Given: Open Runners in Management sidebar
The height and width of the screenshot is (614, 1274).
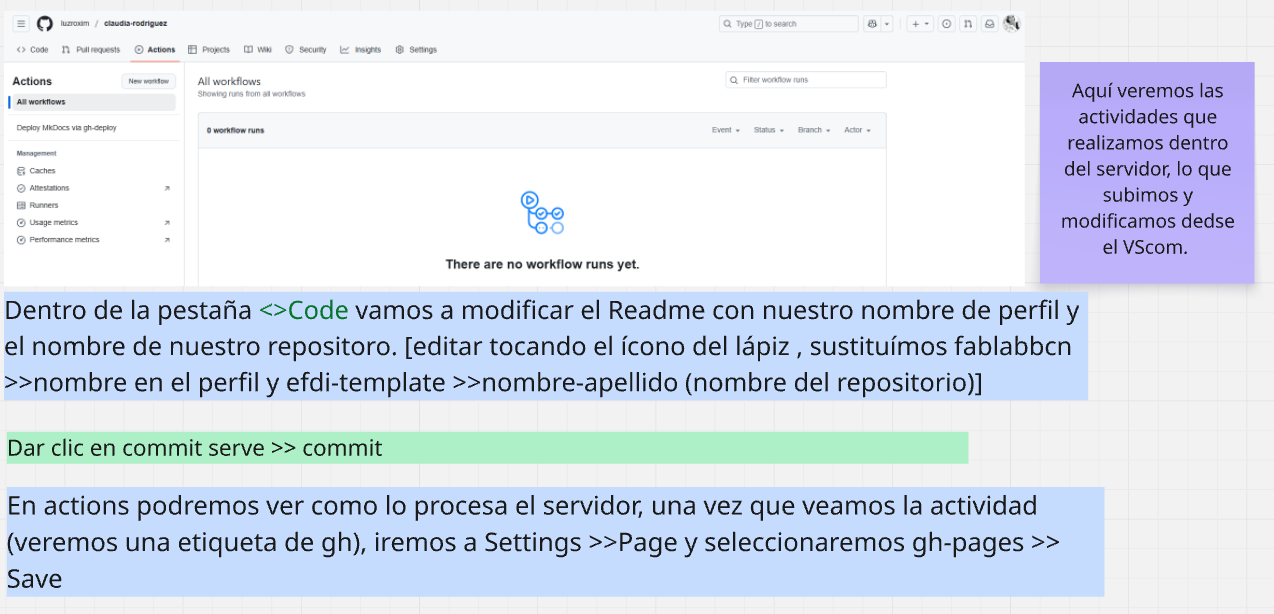Looking at the screenshot, I should (43, 205).
